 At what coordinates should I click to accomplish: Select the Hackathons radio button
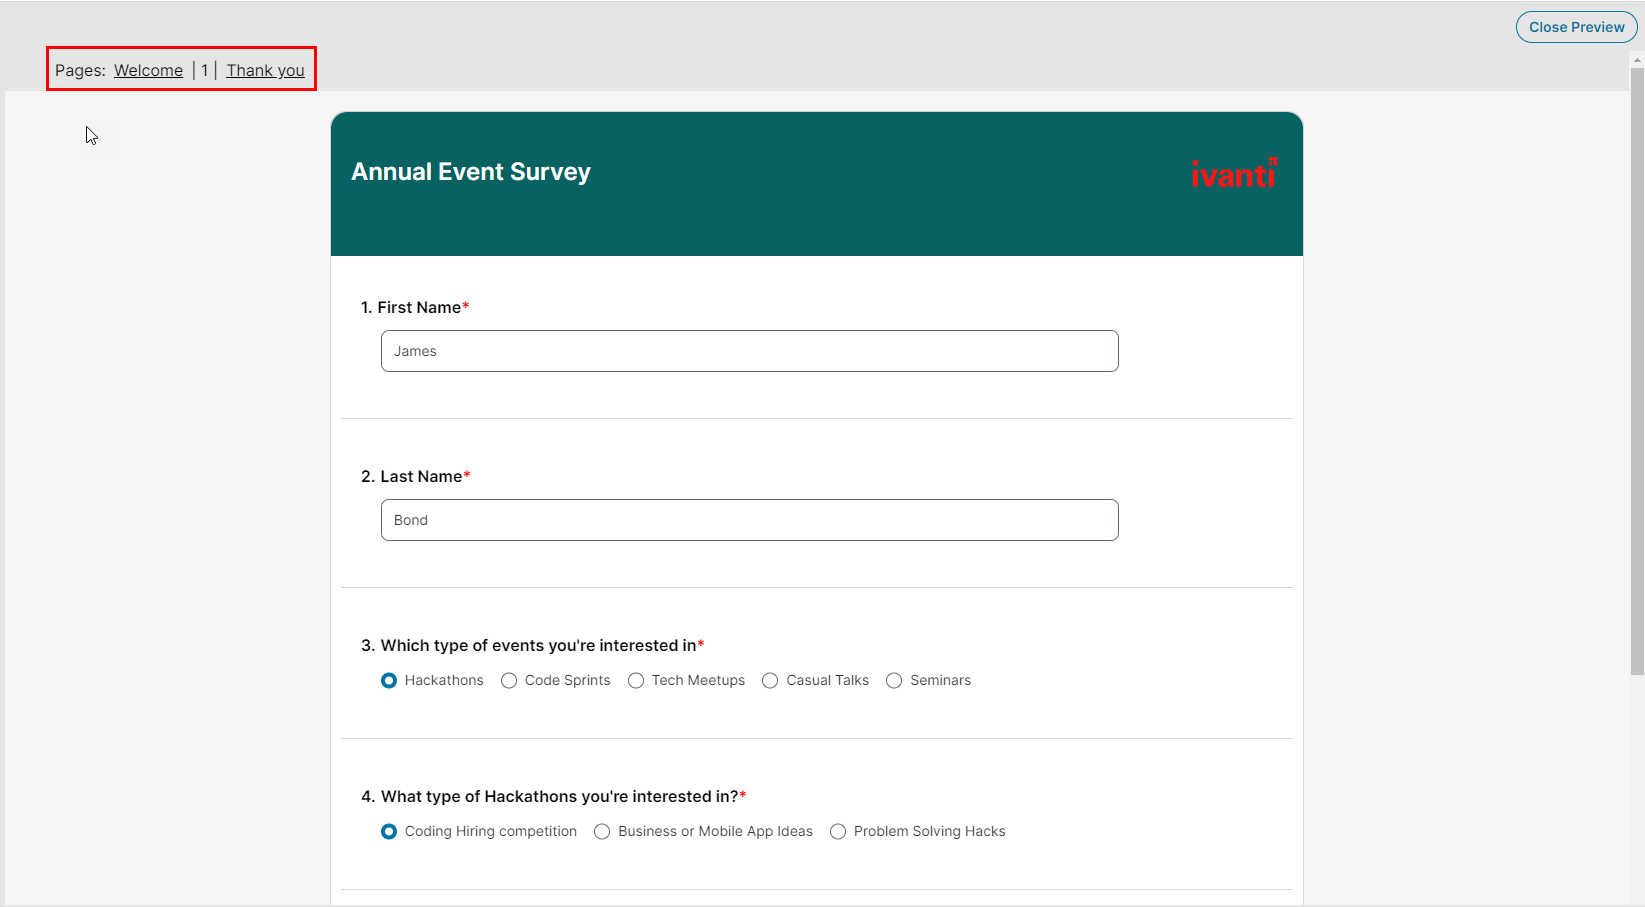pos(389,681)
